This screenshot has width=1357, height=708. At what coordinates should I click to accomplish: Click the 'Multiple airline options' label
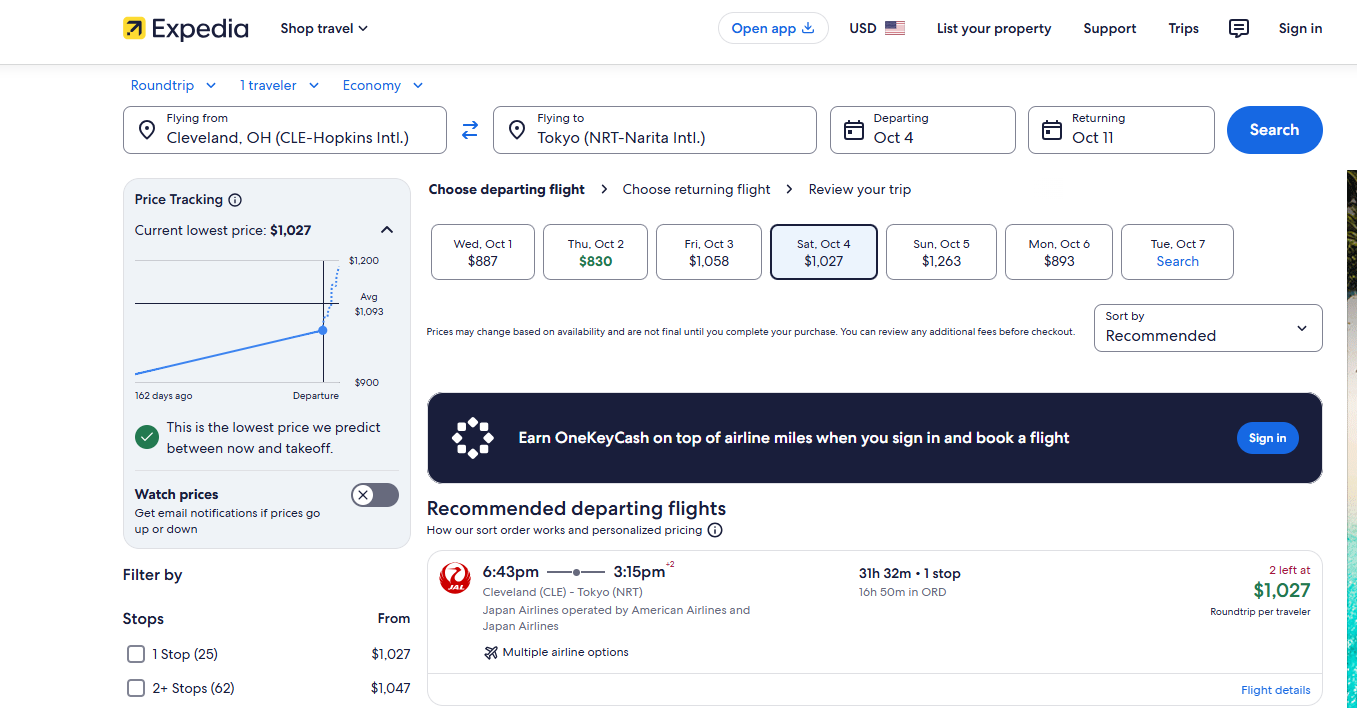point(566,652)
